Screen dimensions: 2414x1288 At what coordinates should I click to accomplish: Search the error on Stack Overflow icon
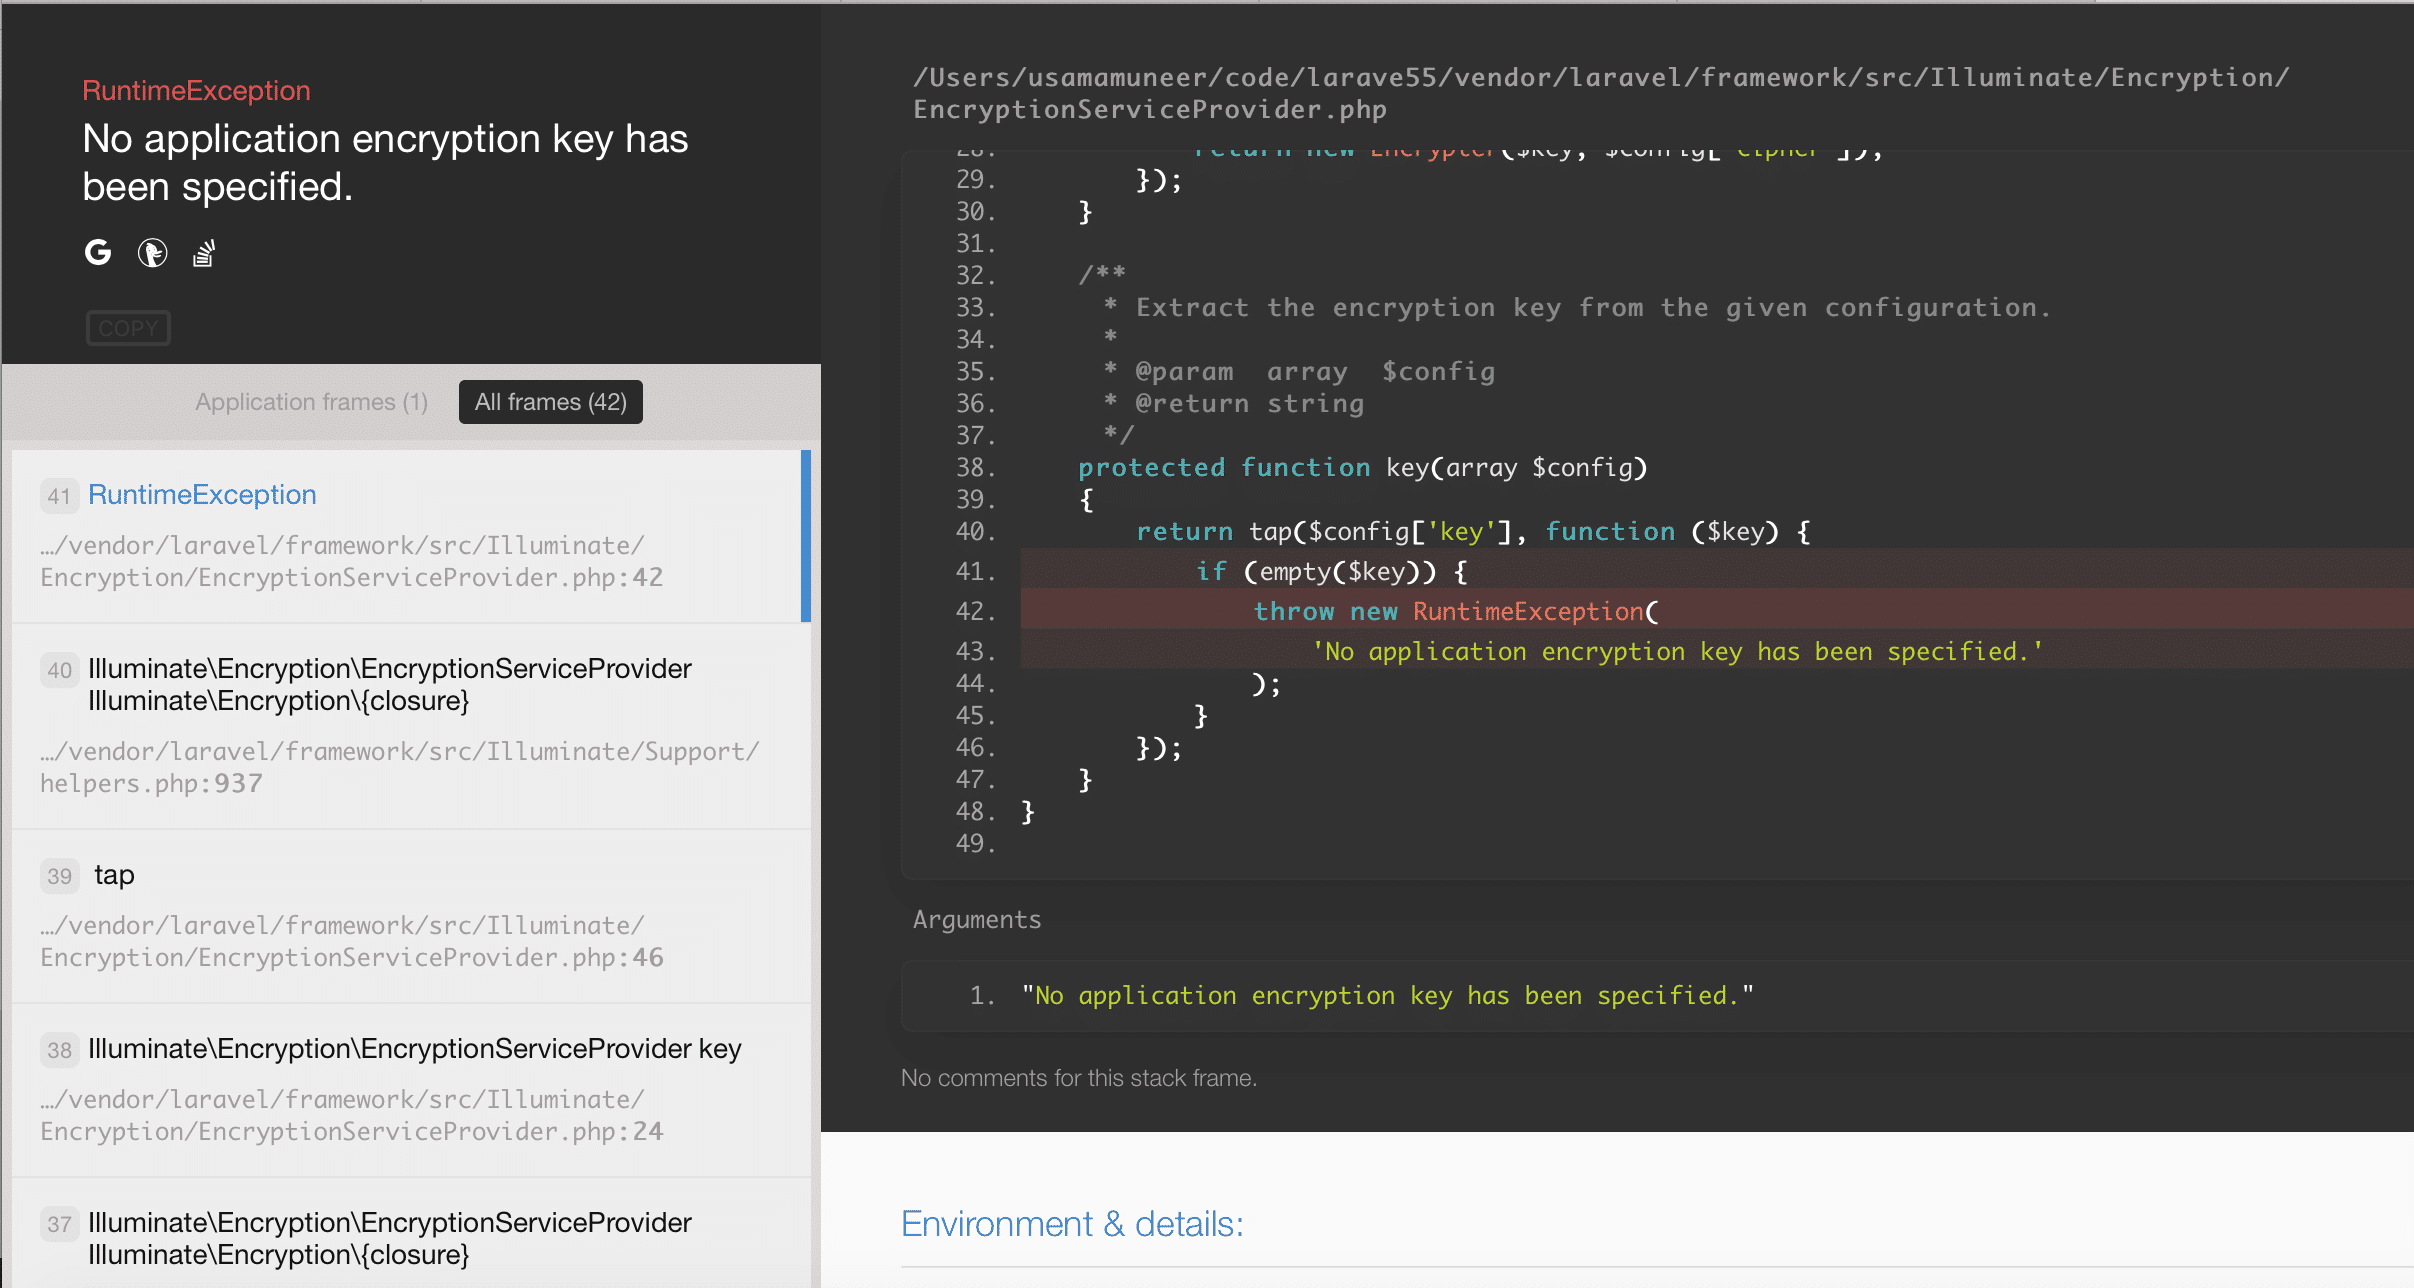click(204, 253)
